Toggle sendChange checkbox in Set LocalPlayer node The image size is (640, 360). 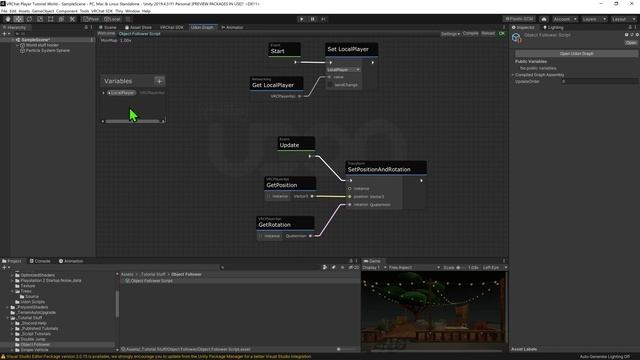(x=330, y=85)
